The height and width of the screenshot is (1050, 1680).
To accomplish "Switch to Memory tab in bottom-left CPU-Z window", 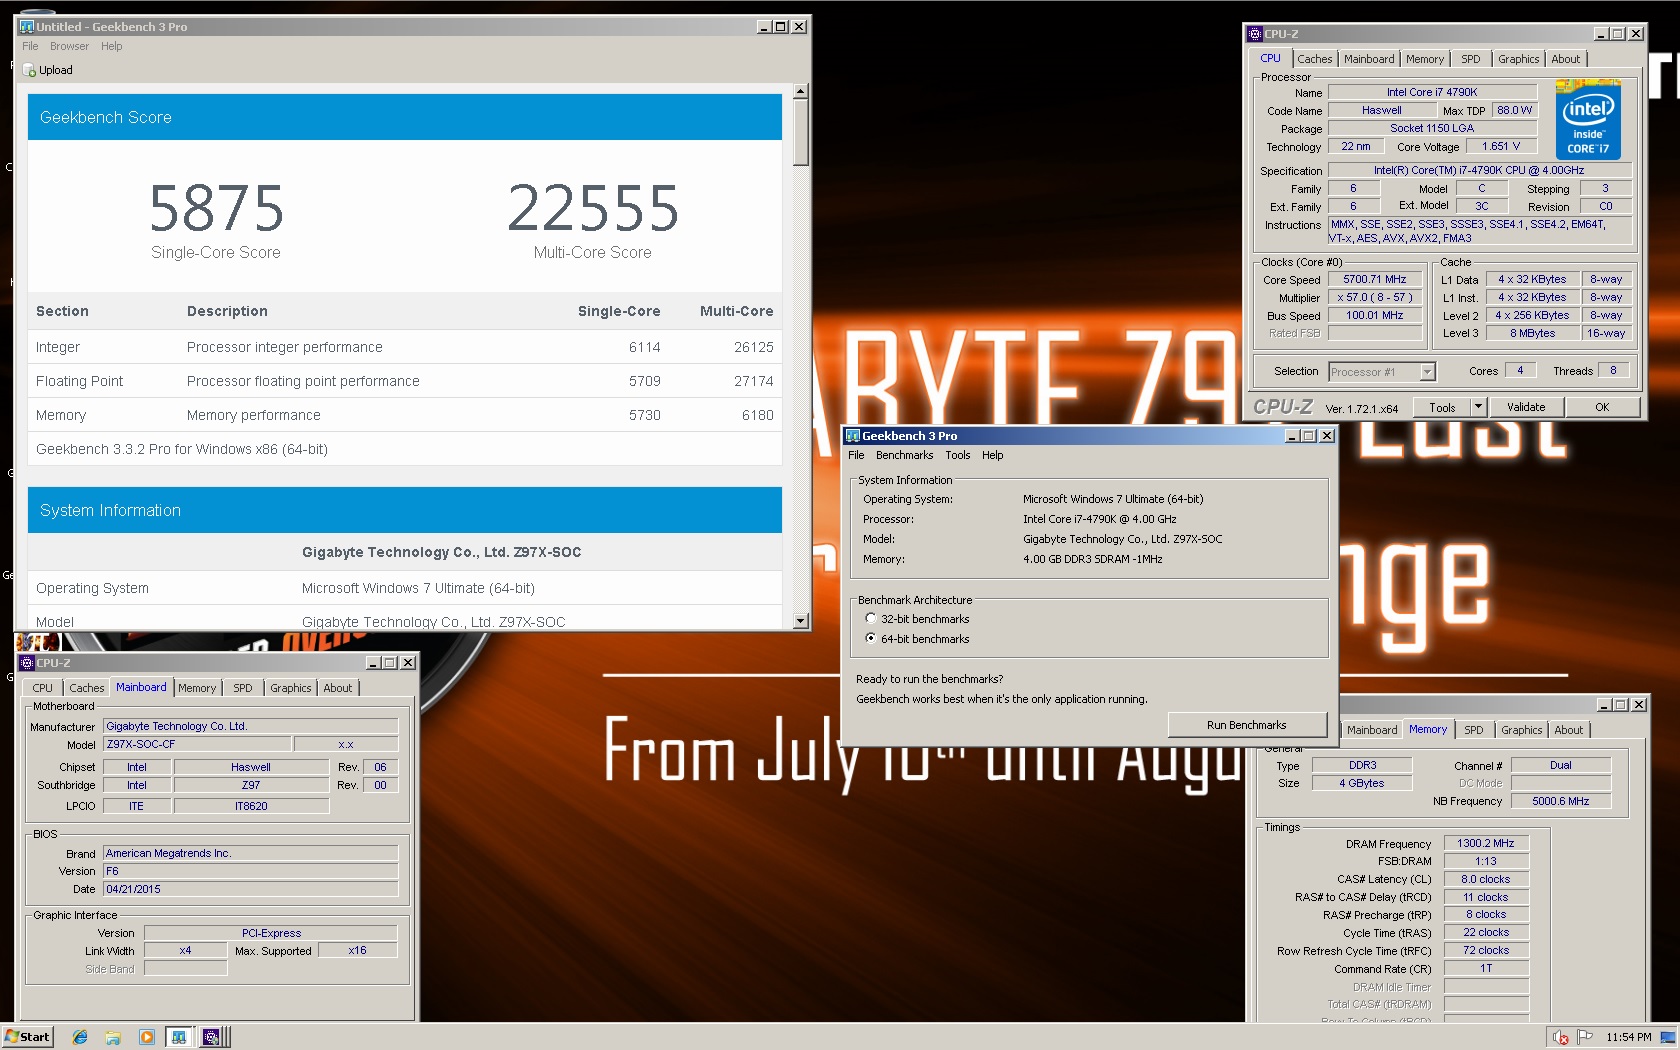I will (197, 688).
